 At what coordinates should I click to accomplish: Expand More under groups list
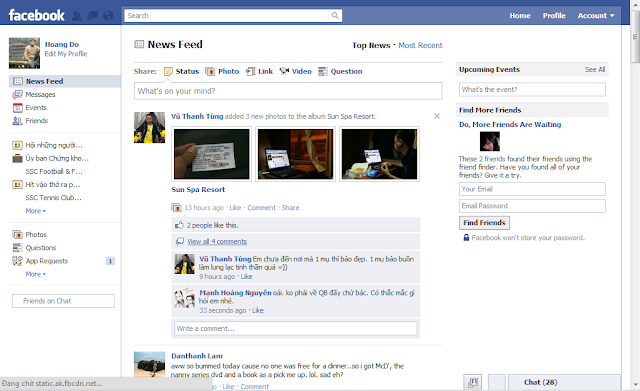coord(36,211)
